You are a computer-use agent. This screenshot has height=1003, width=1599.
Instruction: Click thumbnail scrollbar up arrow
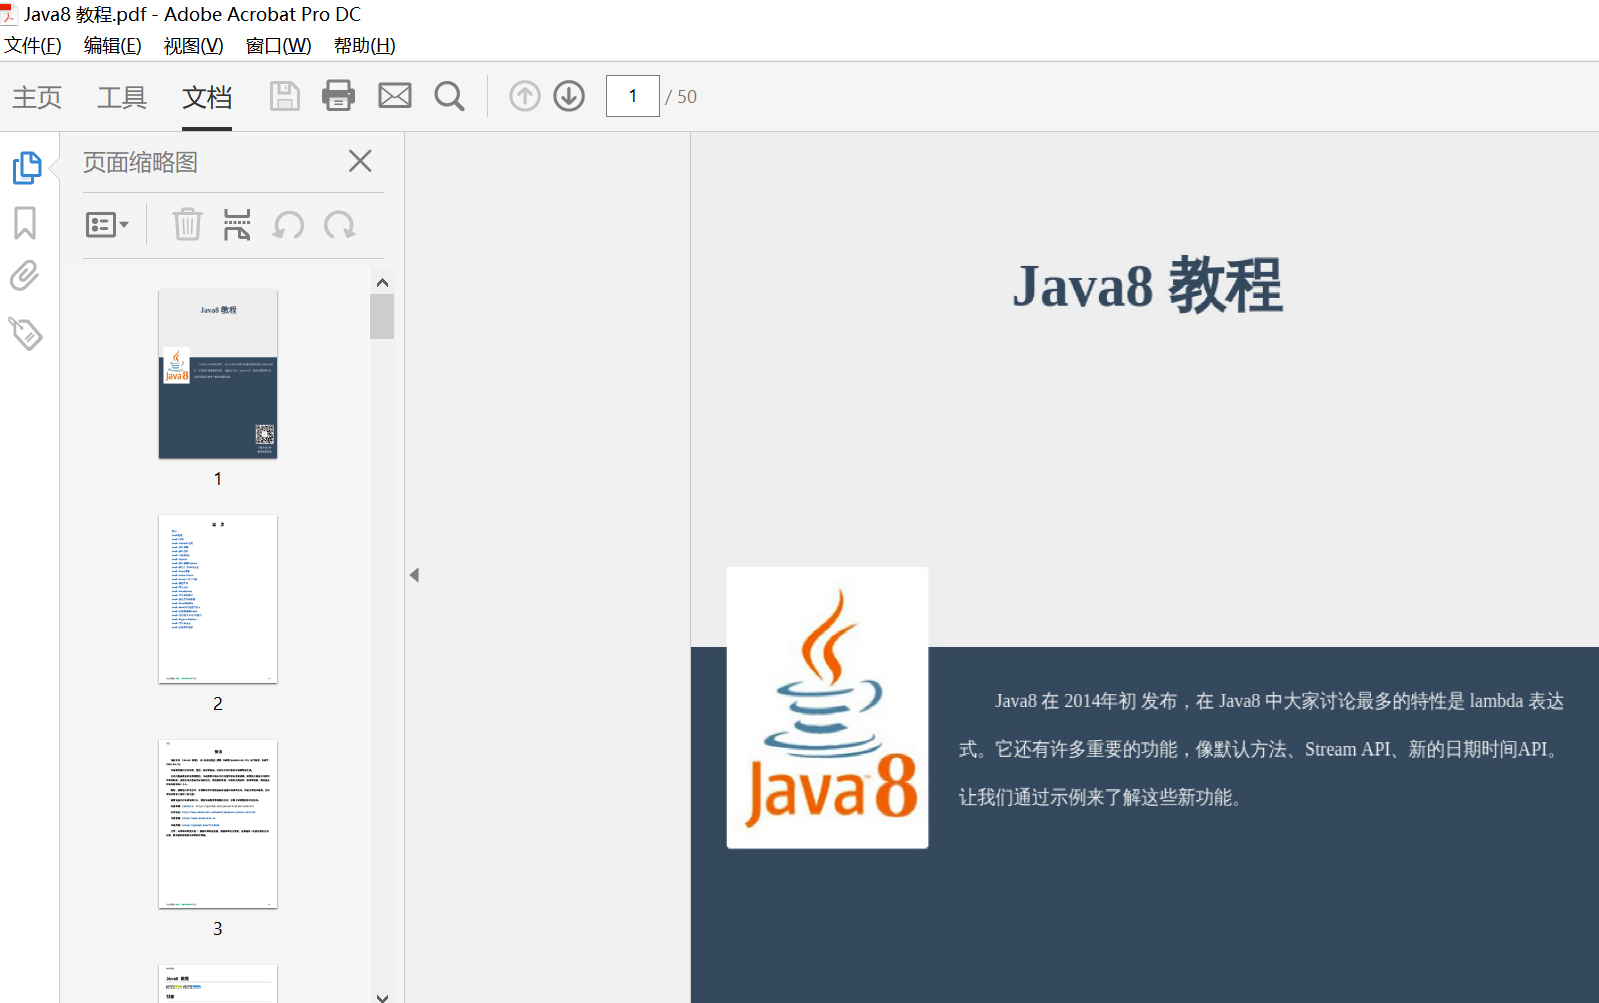pyautogui.click(x=382, y=282)
